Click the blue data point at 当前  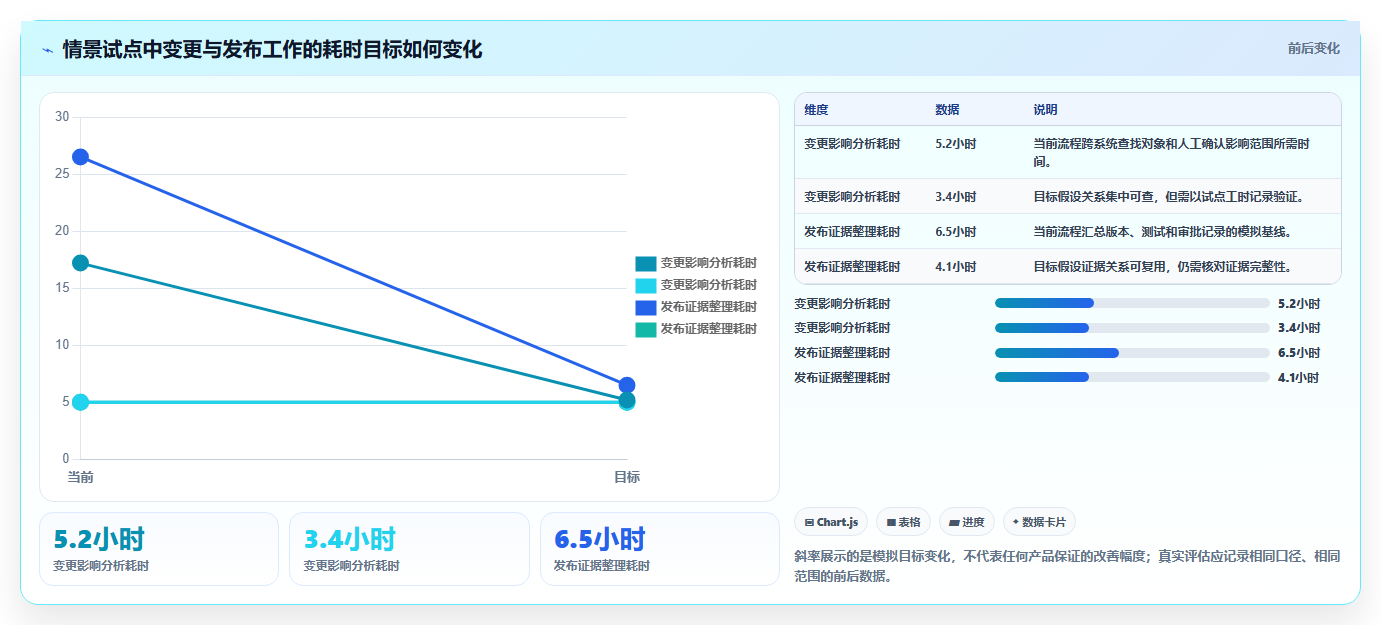(x=80, y=157)
